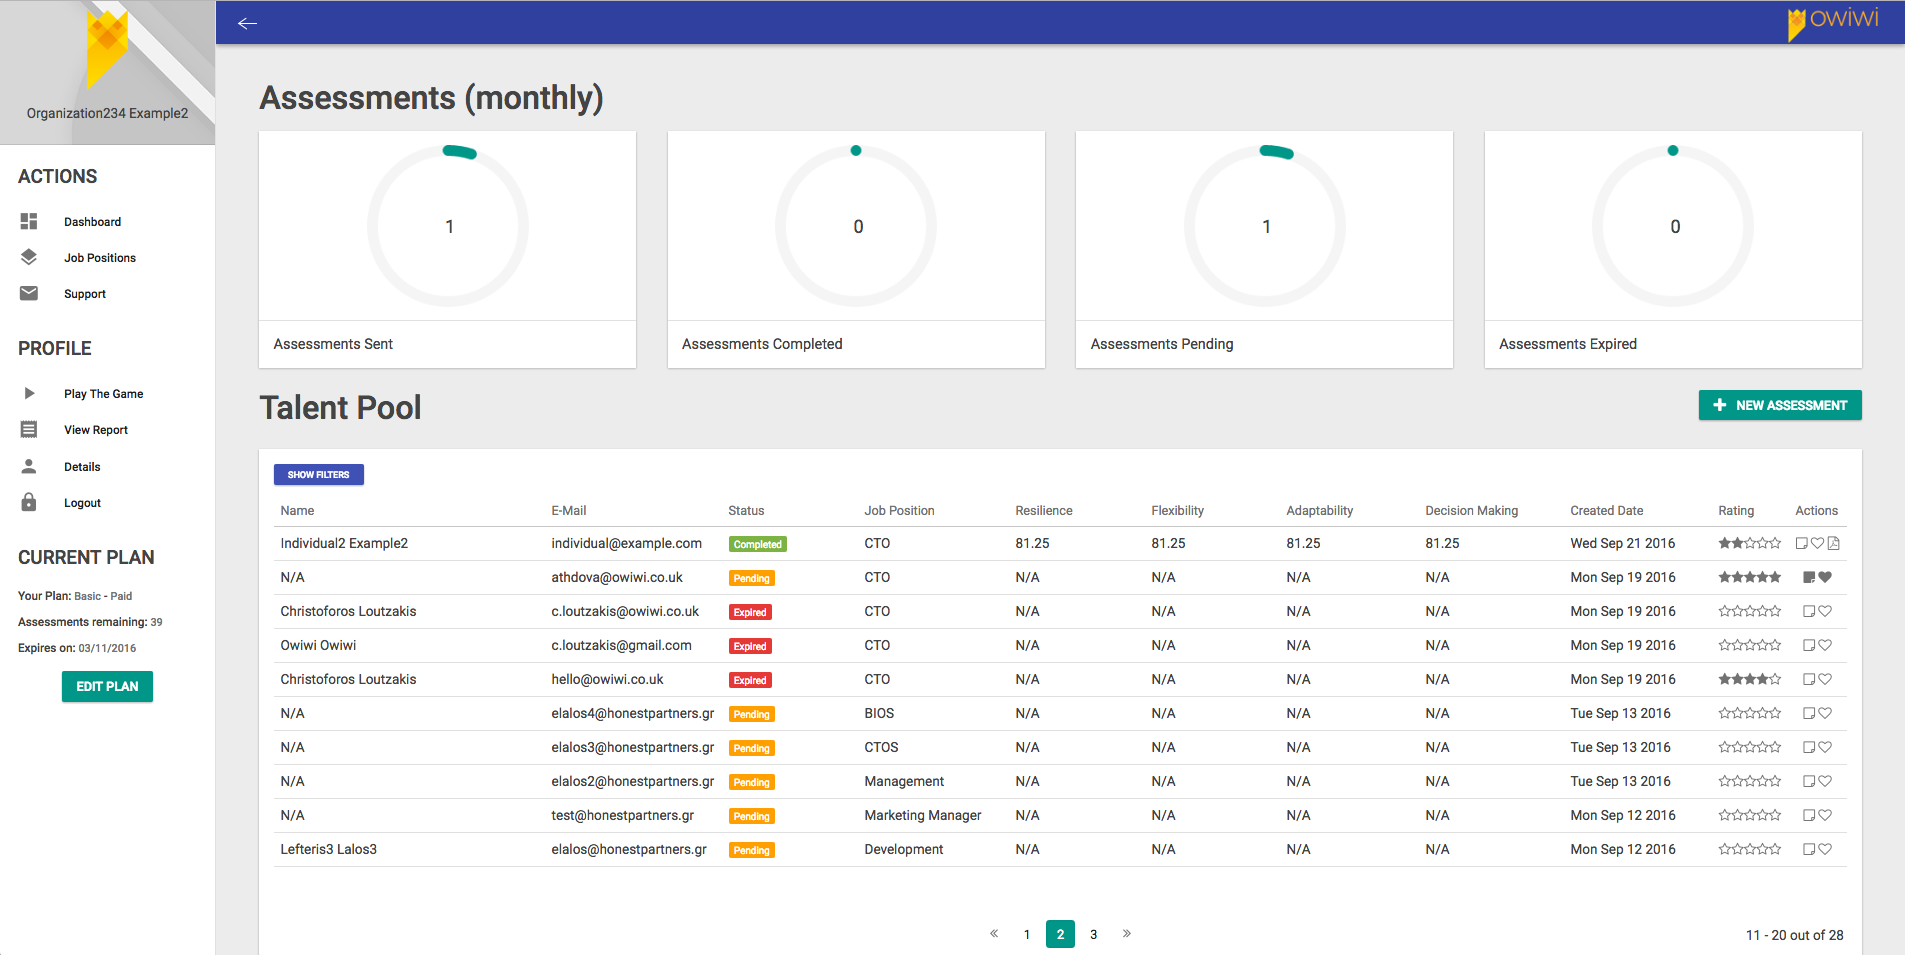Screen dimensions: 1905x955
Task: Favorite Owiwi Owiwi with the heart
Action: pyautogui.click(x=1825, y=645)
